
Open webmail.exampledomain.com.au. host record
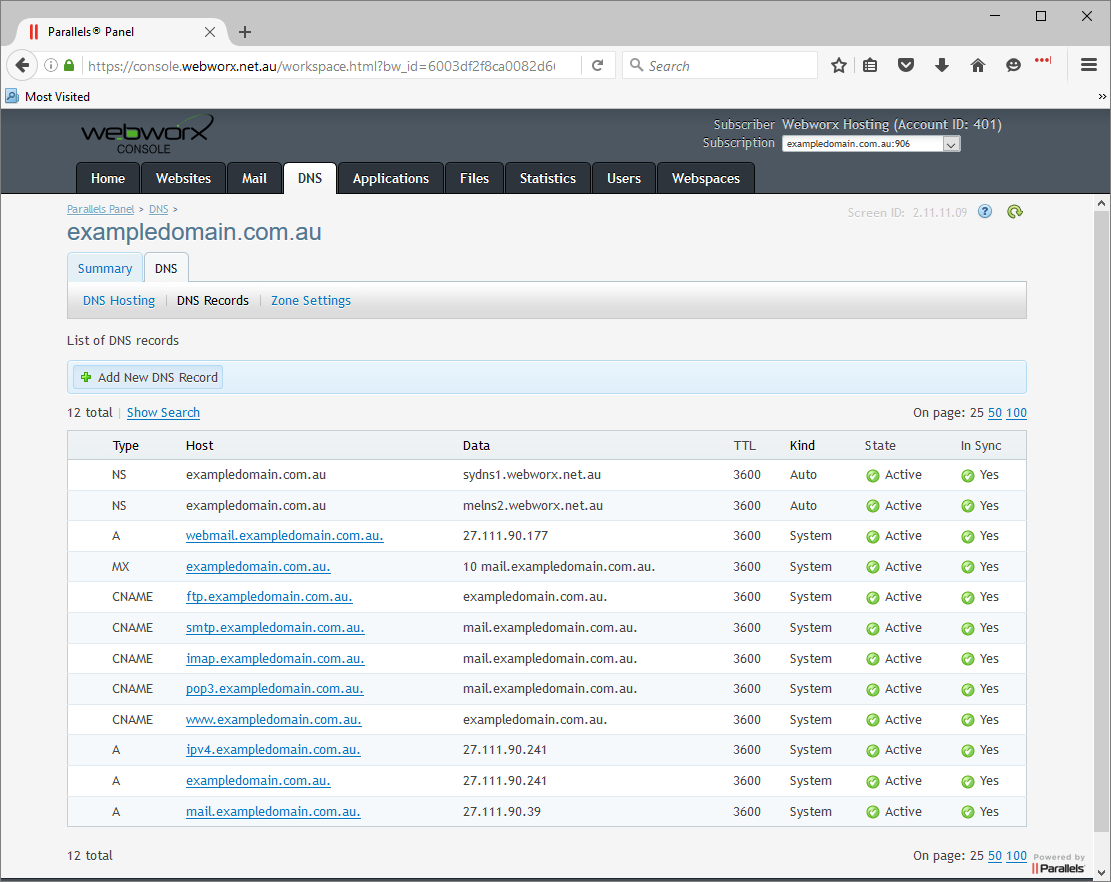(x=284, y=536)
